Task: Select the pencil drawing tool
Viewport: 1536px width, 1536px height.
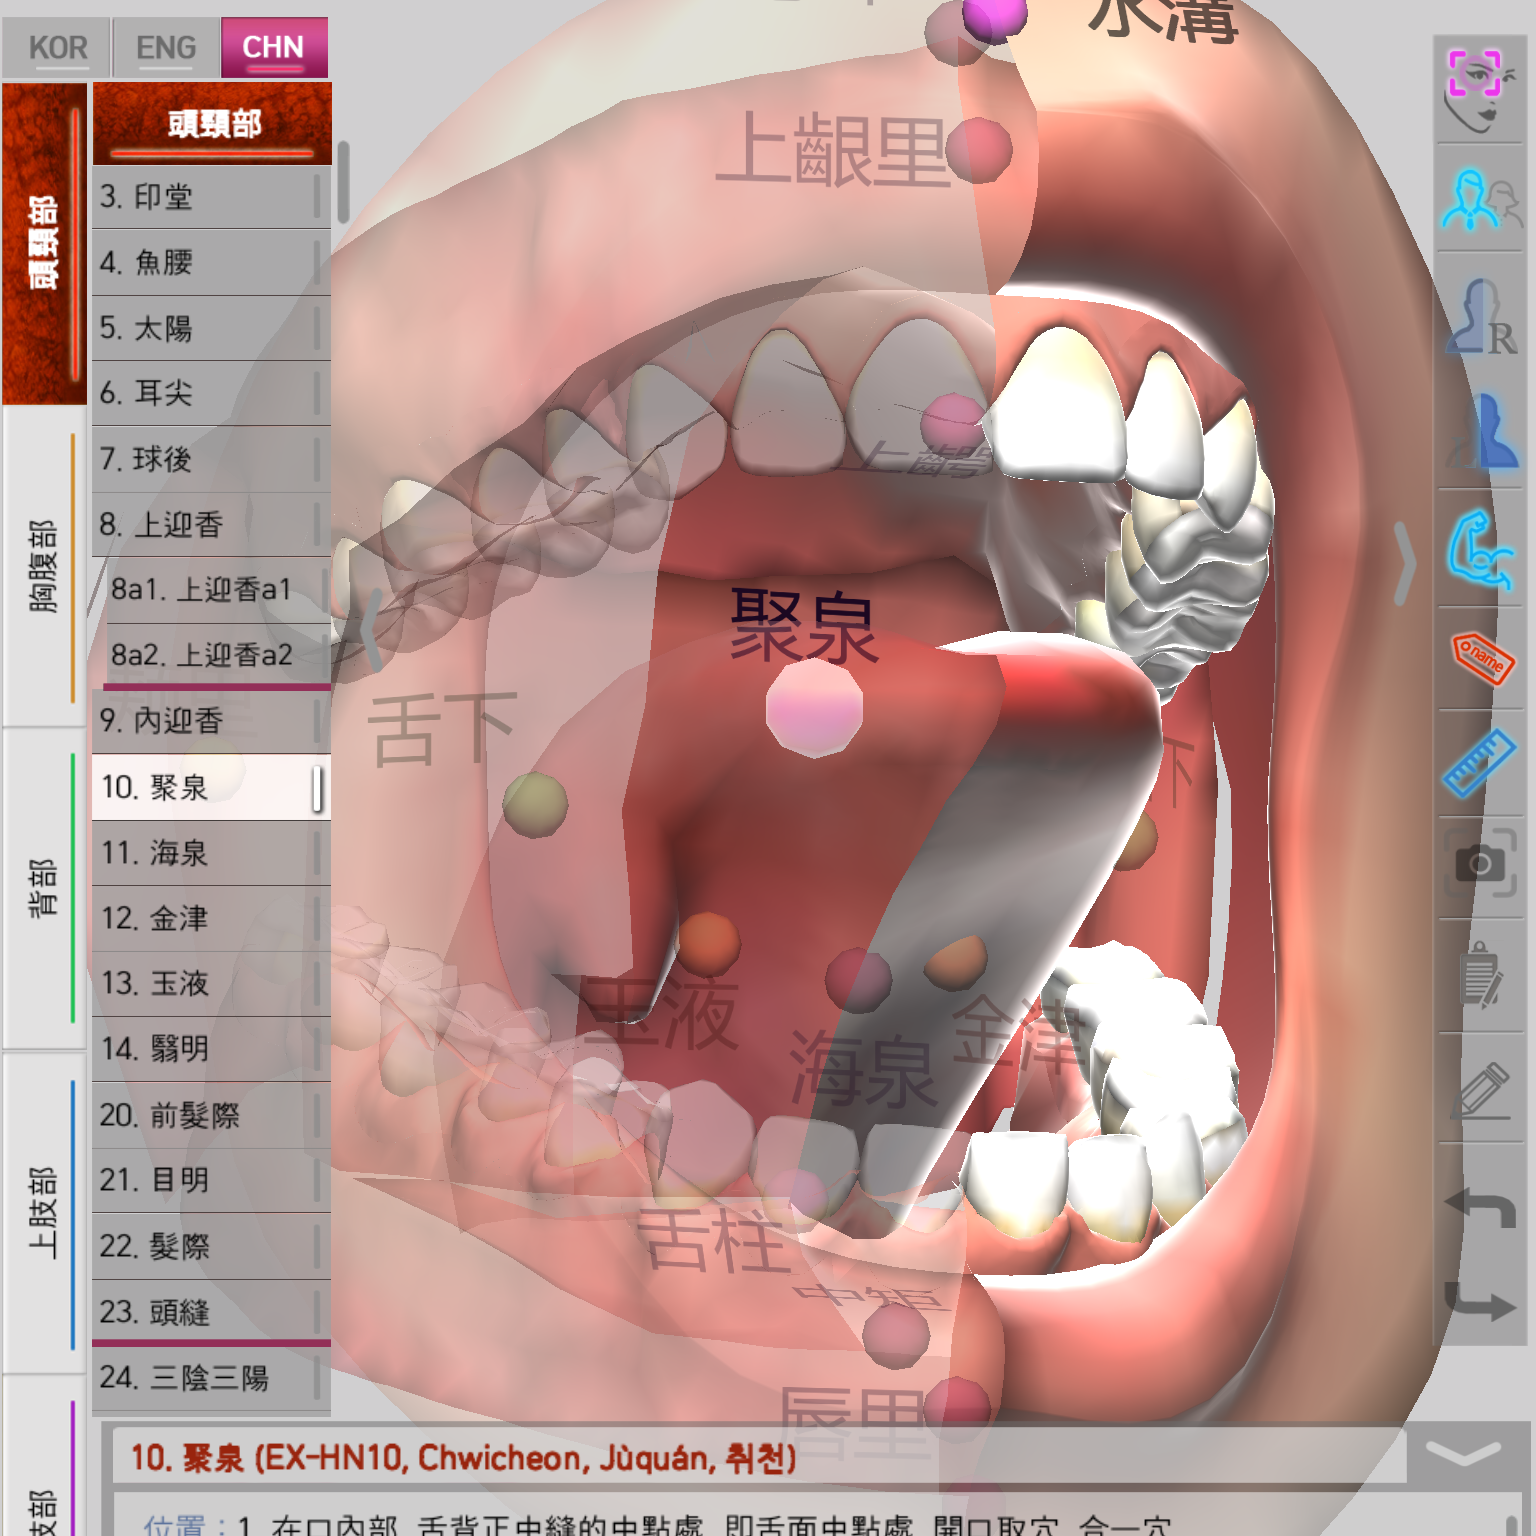Action: [x=1482, y=1090]
